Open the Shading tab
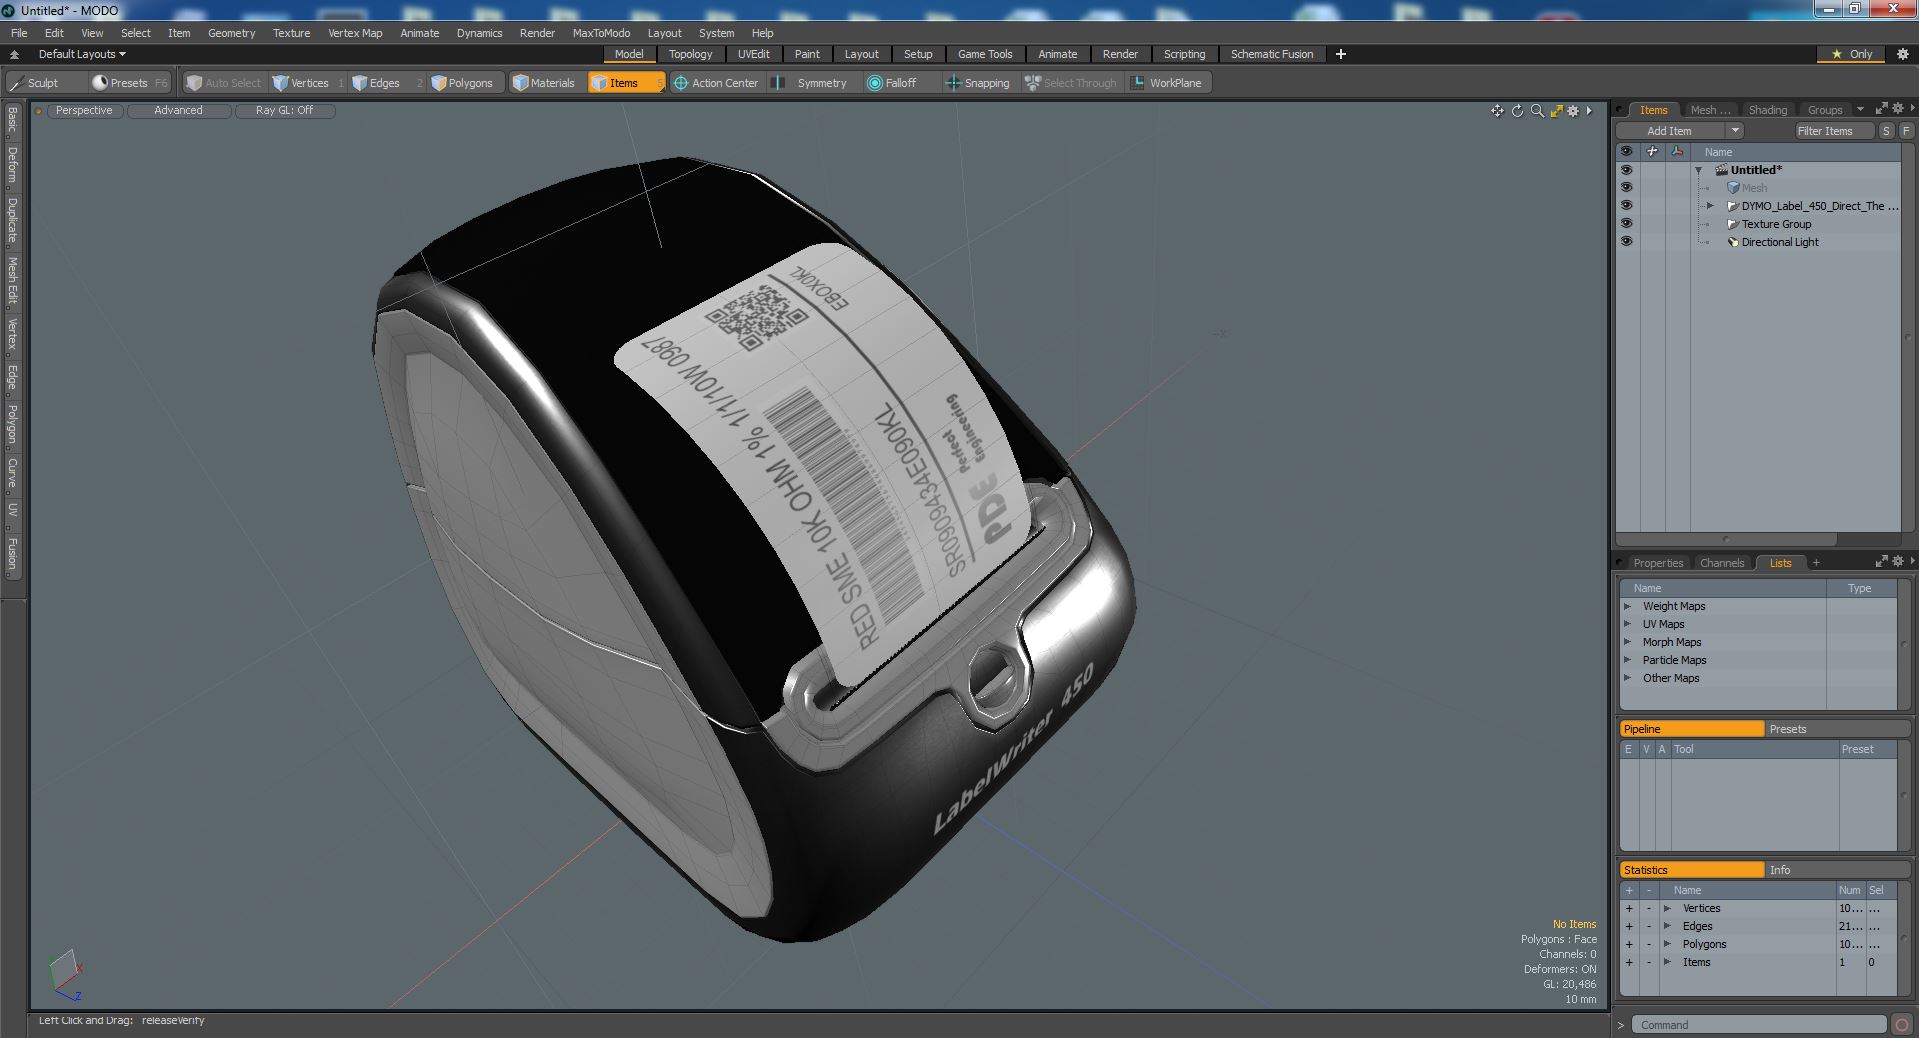Screen dimensions: 1919x1038 pyautogui.click(x=1767, y=110)
